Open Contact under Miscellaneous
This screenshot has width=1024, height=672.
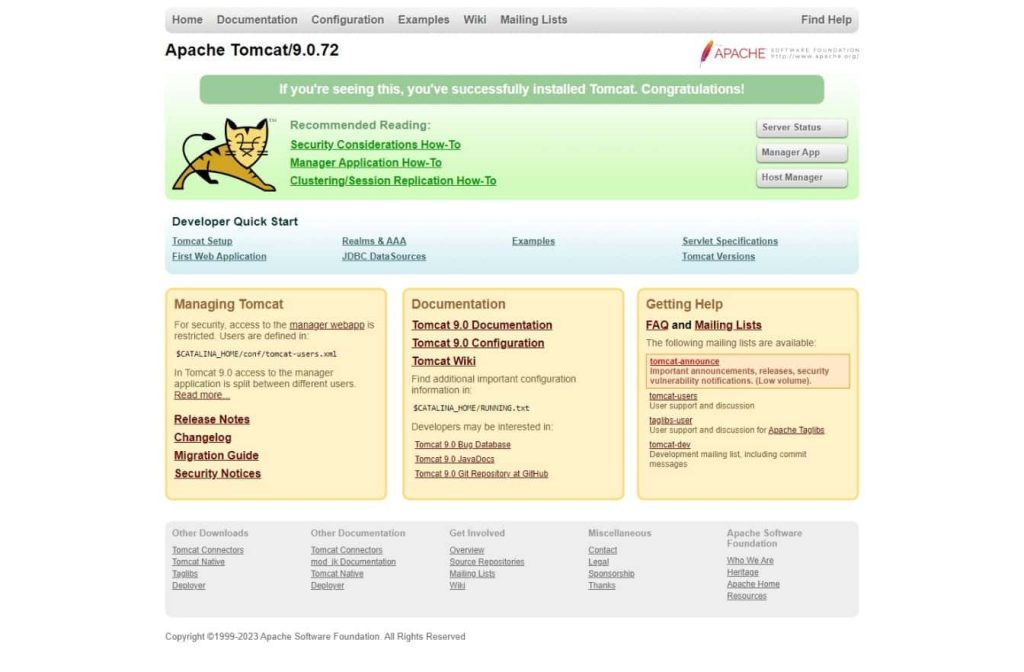click(603, 551)
